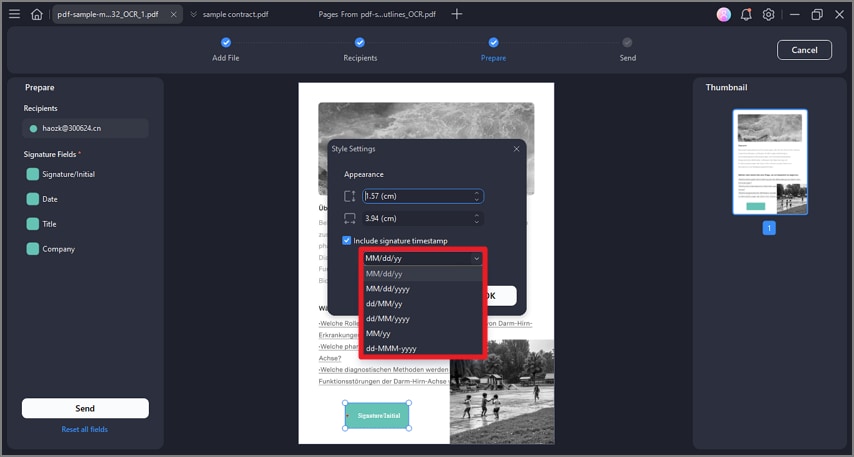The width and height of the screenshot is (854, 457).
Task: Switch to Pages From pdf outlines_OCR.pdf tab
Action: (x=377, y=15)
